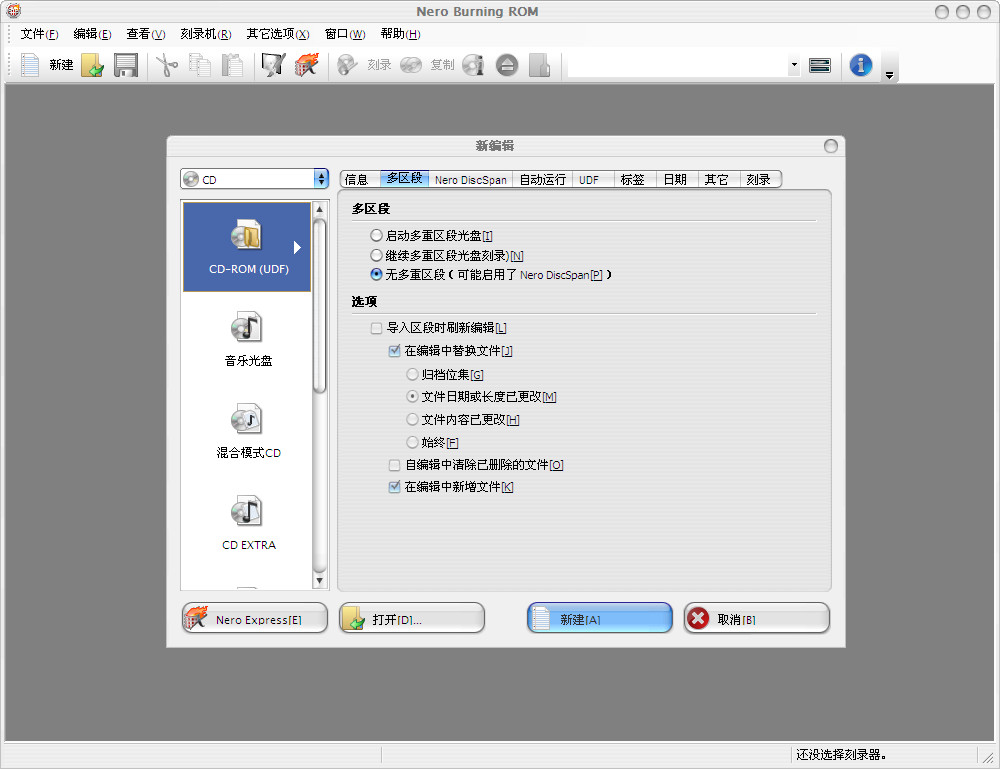The height and width of the screenshot is (769, 1000).
Task: Click the 打开 button in dialog
Action: (x=411, y=619)
